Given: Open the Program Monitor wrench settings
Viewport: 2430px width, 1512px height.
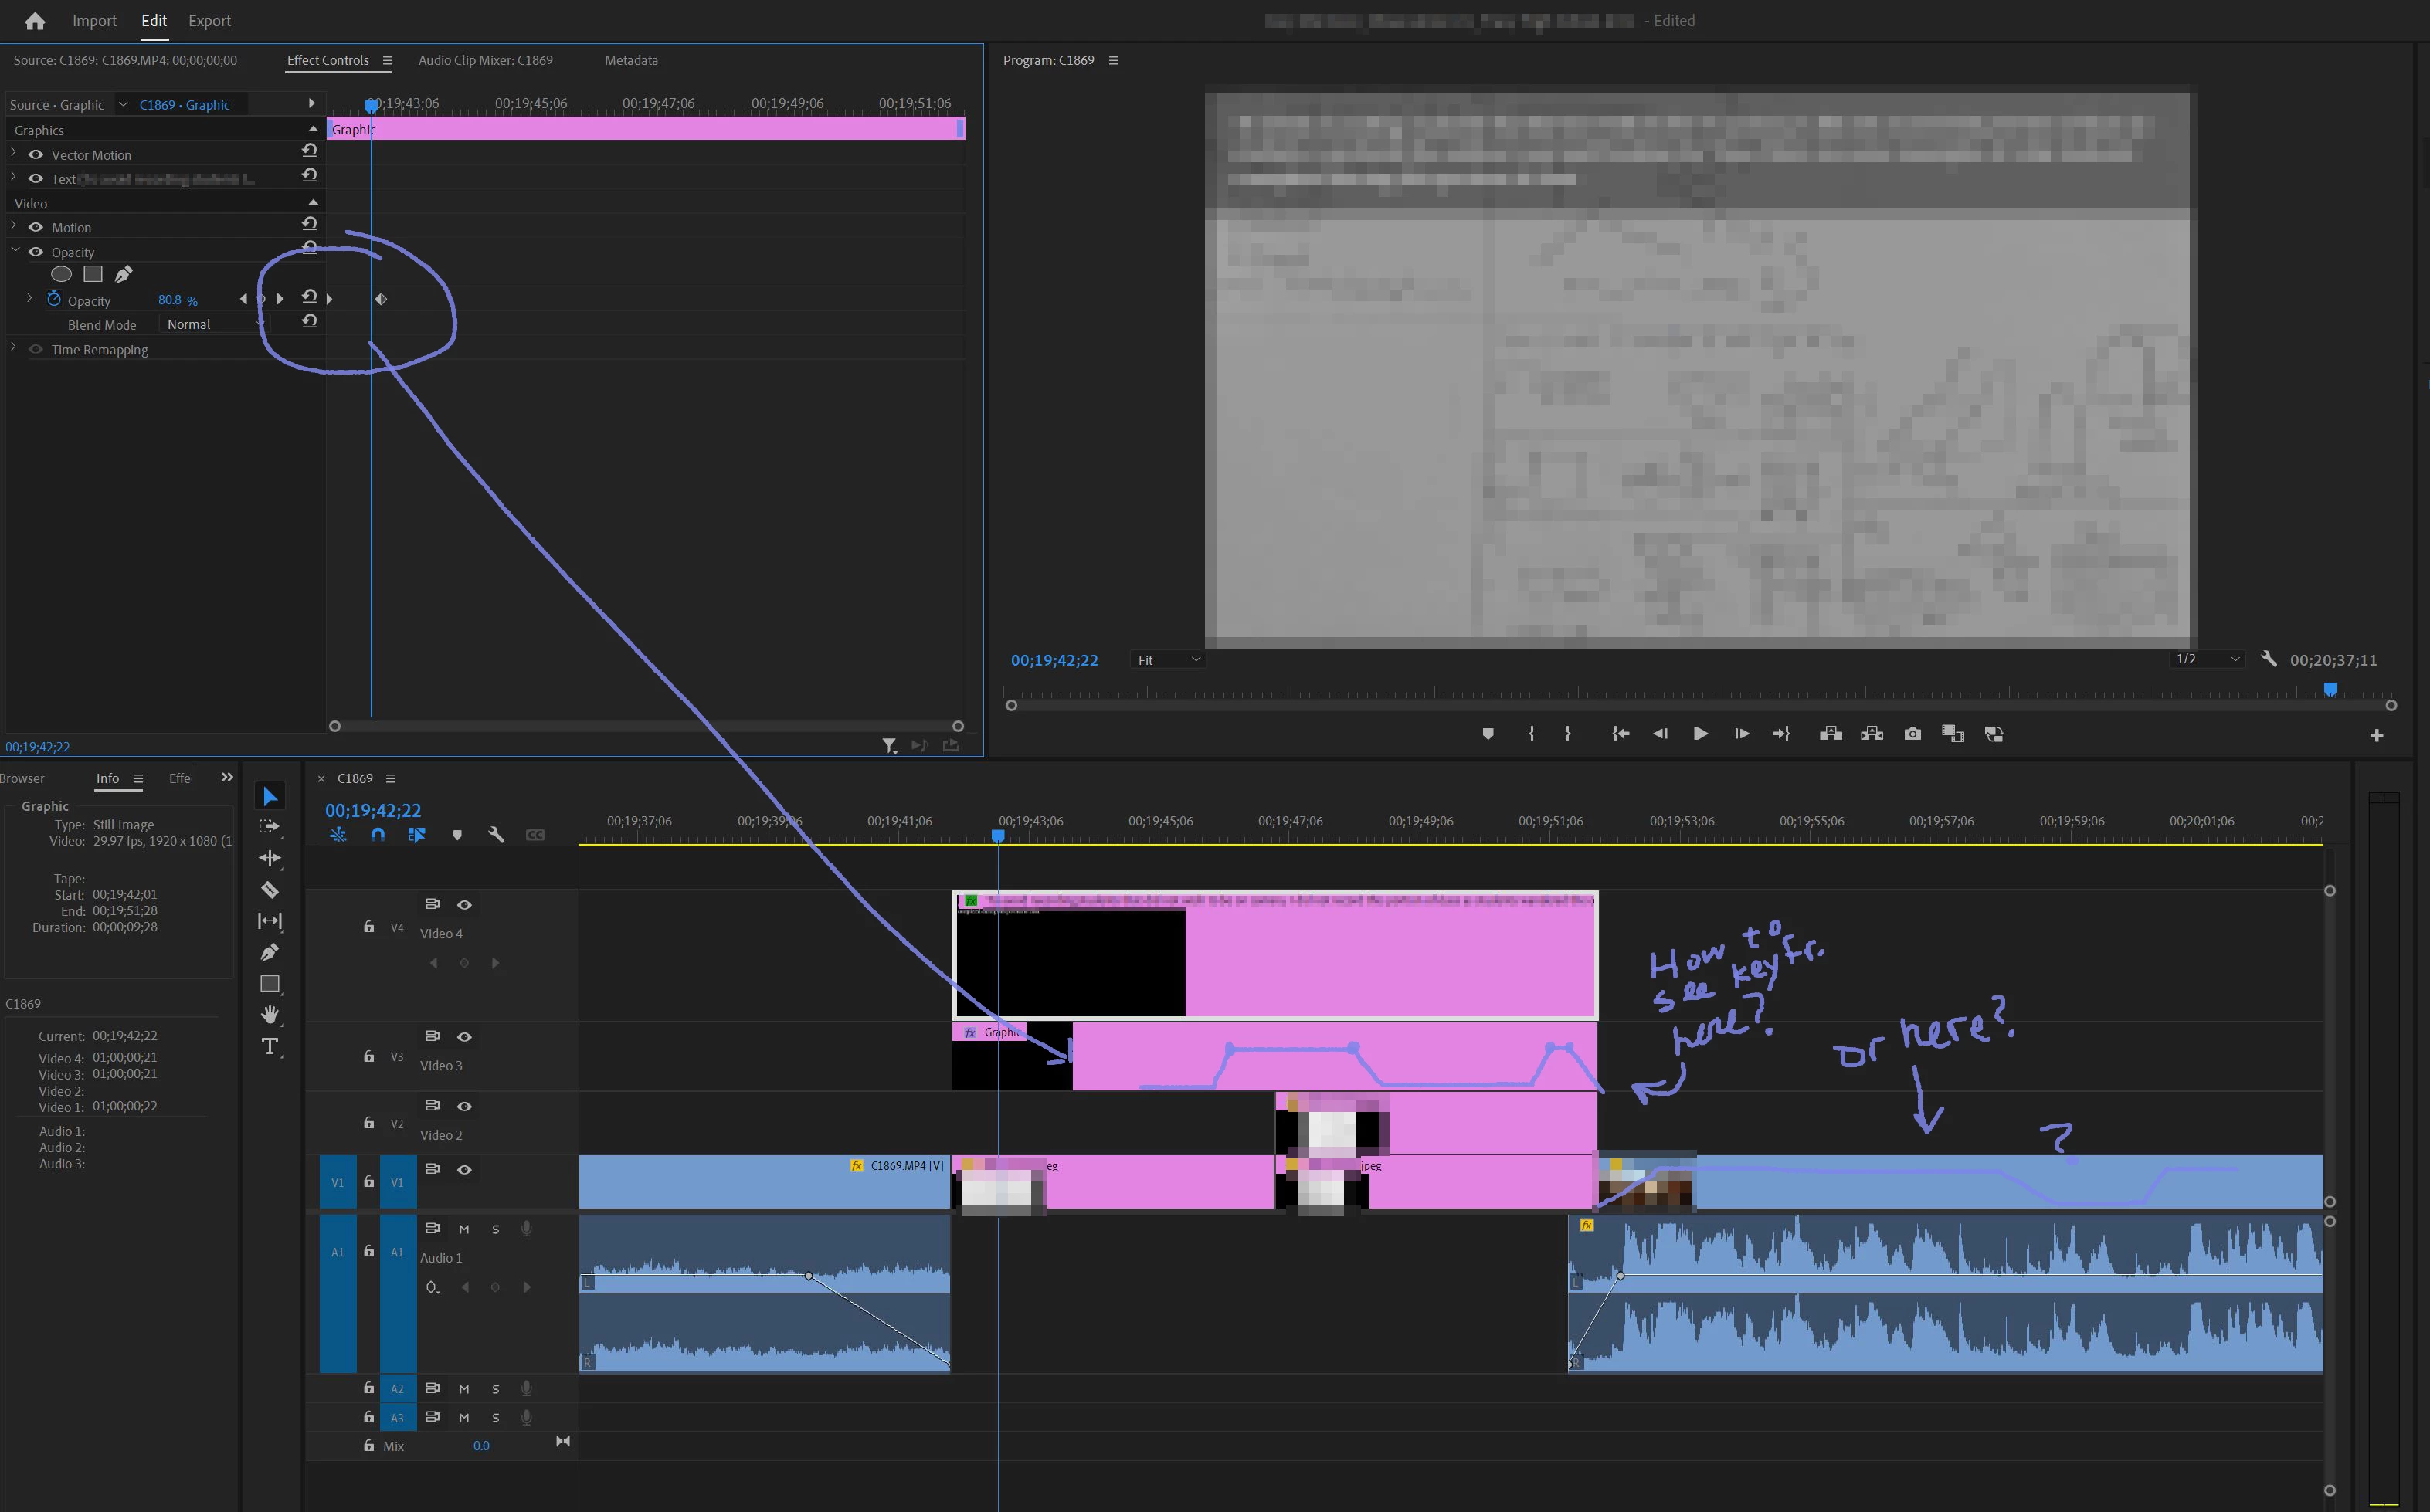Looking at the screenshot, I should click(x=2268, y=659).
